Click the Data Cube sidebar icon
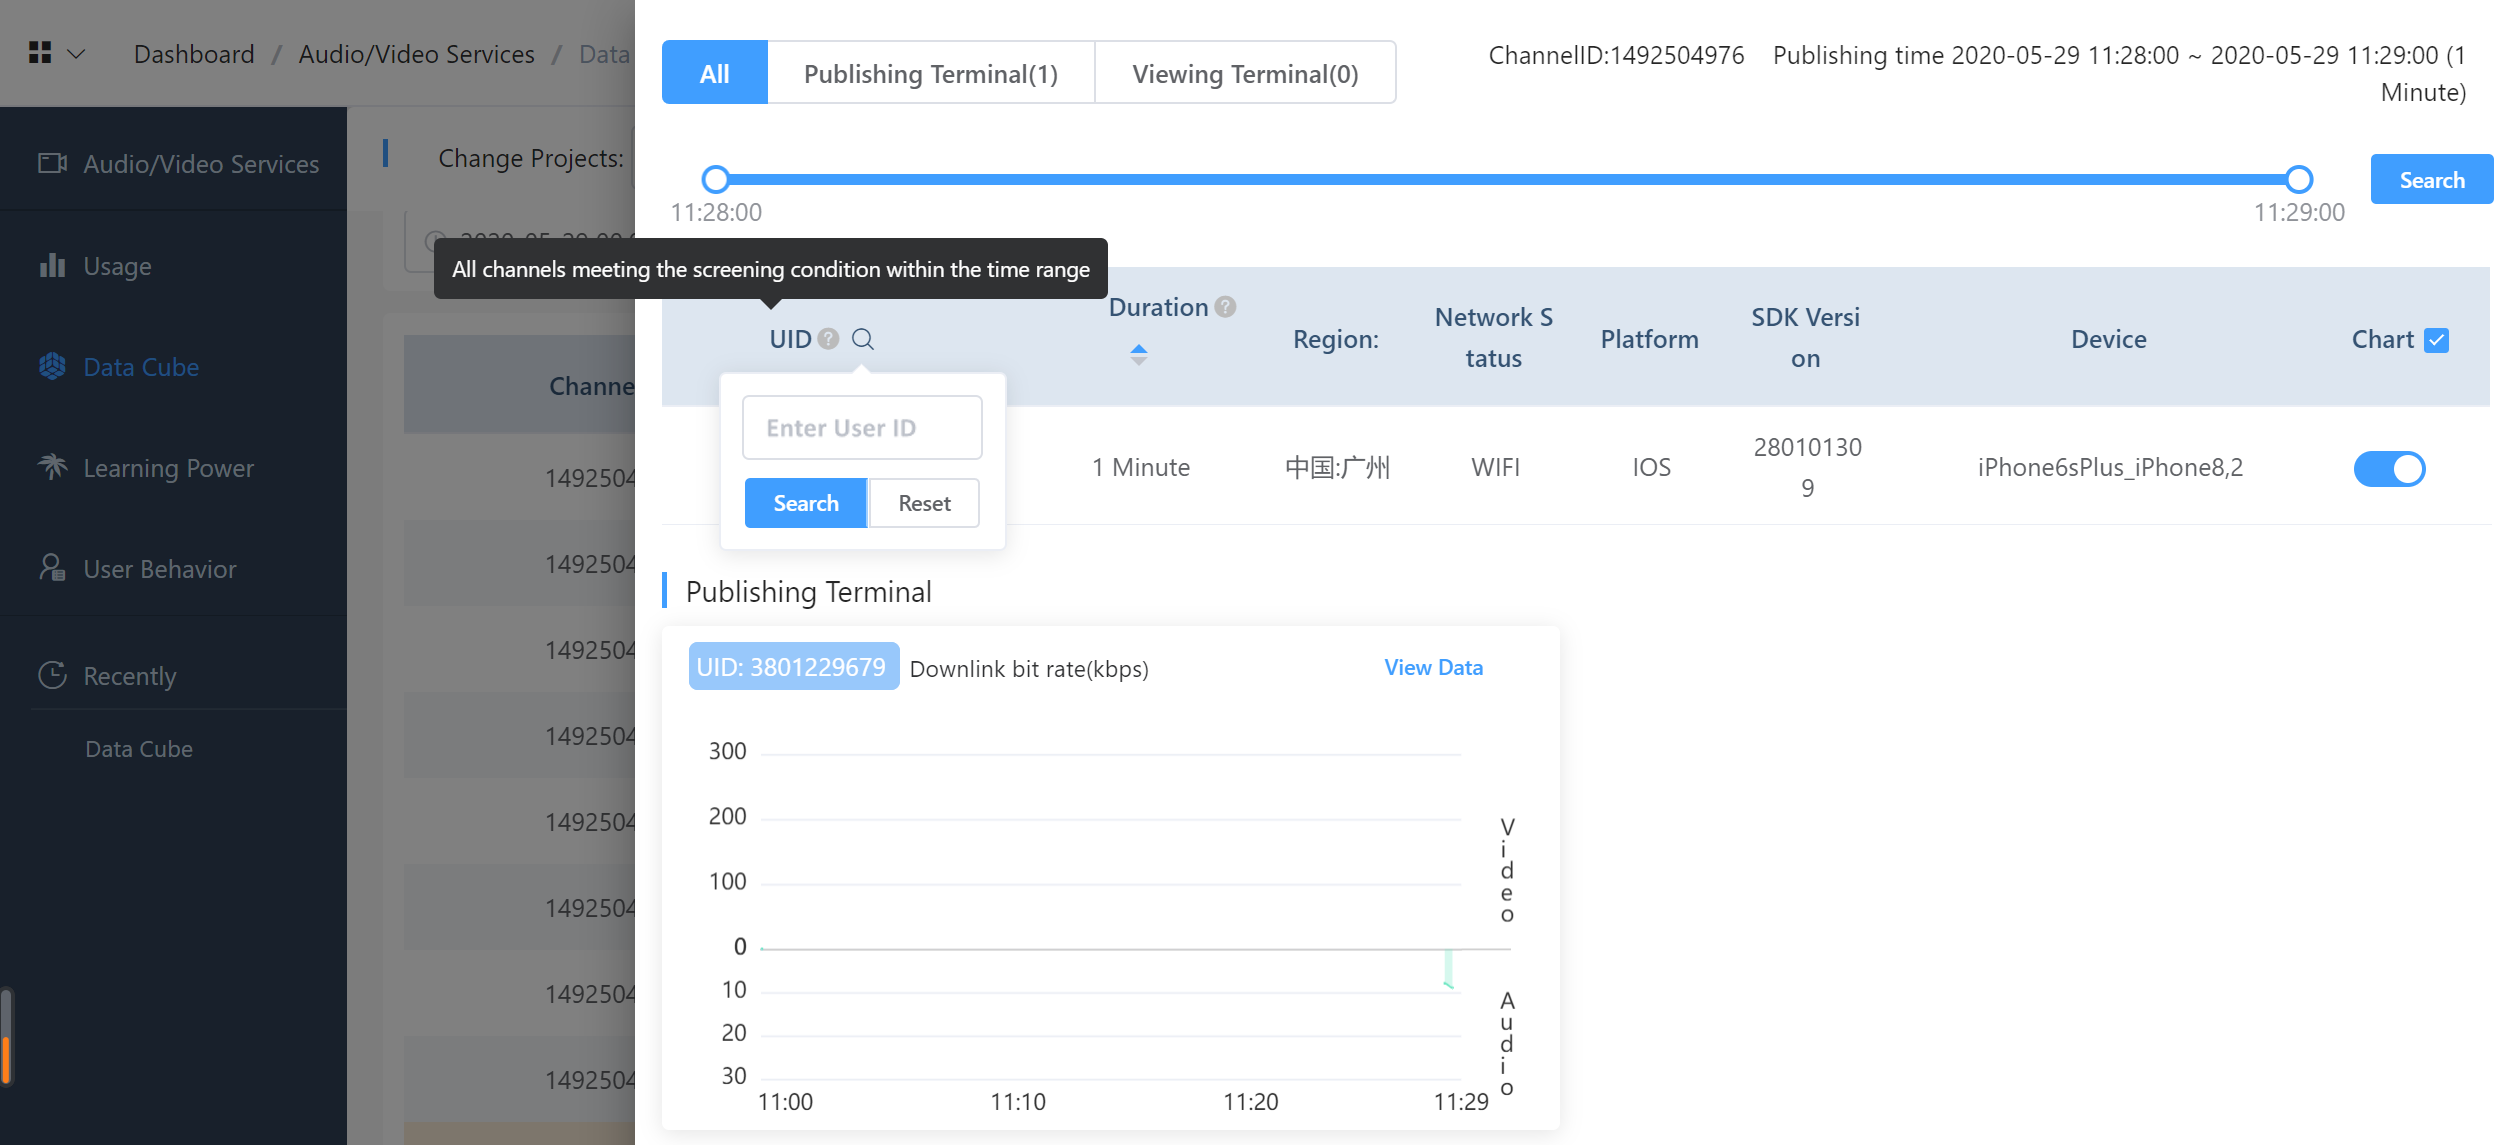 point(52,366)
